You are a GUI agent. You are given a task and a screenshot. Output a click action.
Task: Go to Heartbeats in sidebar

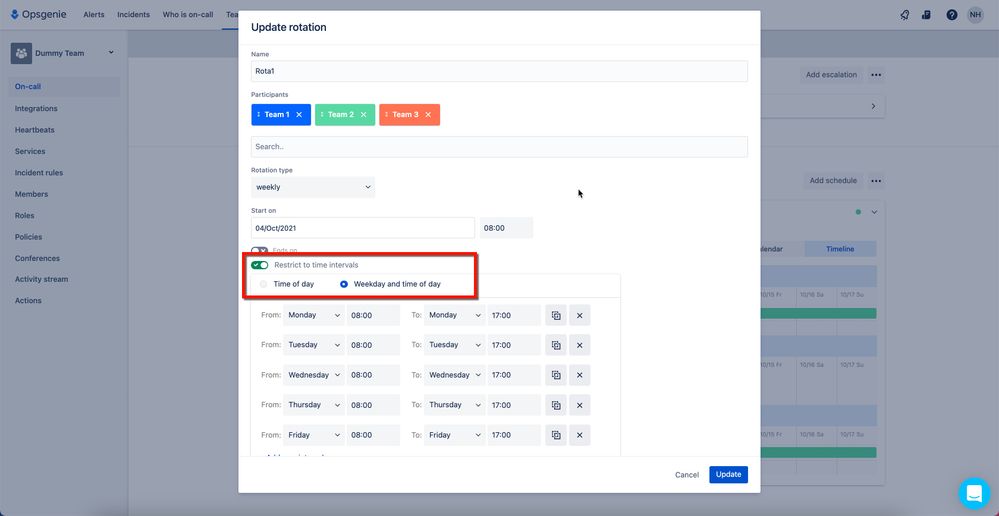coord(34,130)
